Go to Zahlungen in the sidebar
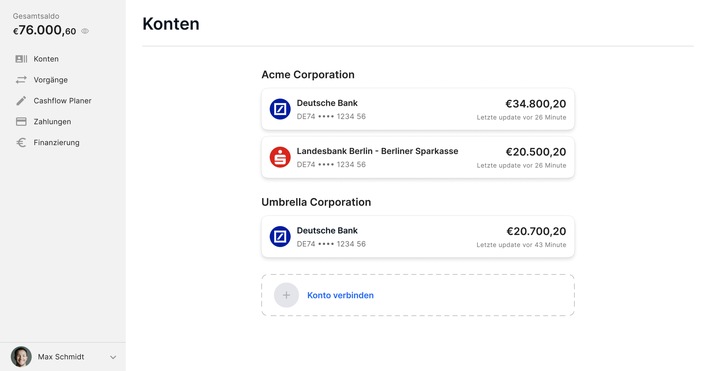The width and height of the screenshot is (710, 371). (52, 121)
